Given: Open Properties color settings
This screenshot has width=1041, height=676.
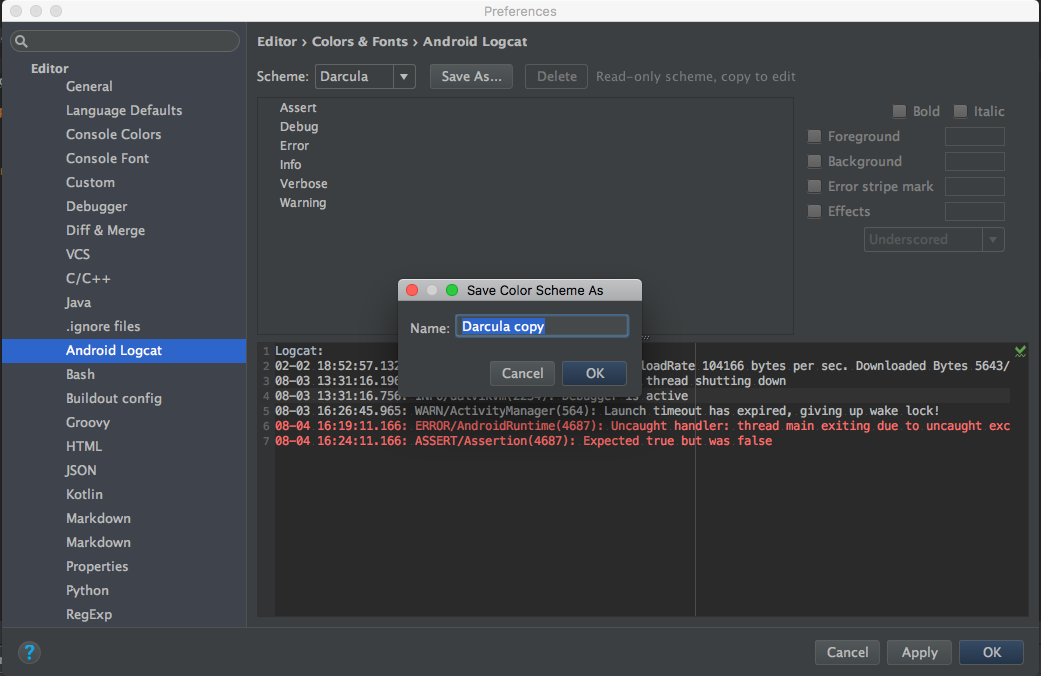Looking at the screenshot, I should [97, 566].
